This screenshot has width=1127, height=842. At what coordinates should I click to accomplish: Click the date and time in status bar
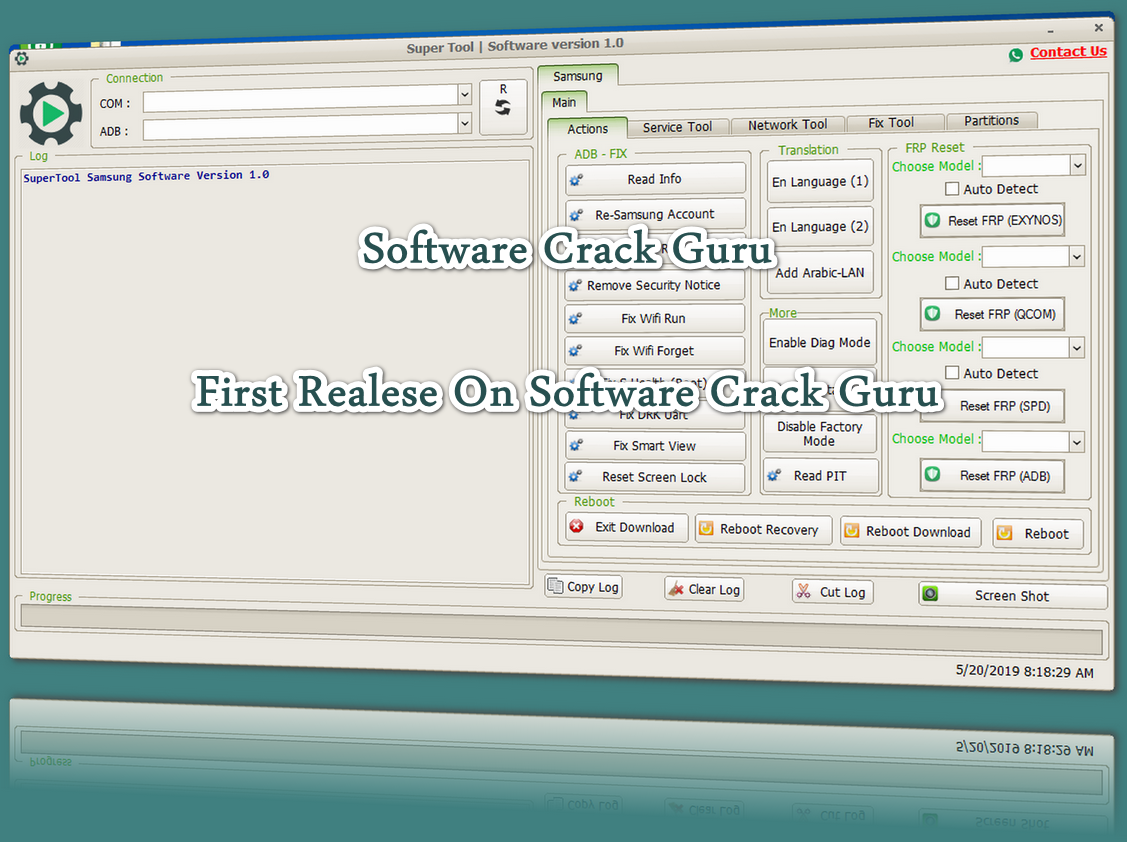point(1024,672)
